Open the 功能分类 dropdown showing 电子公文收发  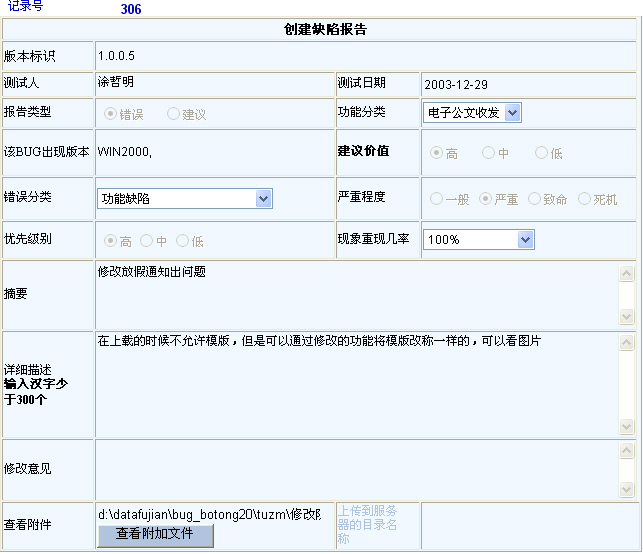click(x=472, y=112)
